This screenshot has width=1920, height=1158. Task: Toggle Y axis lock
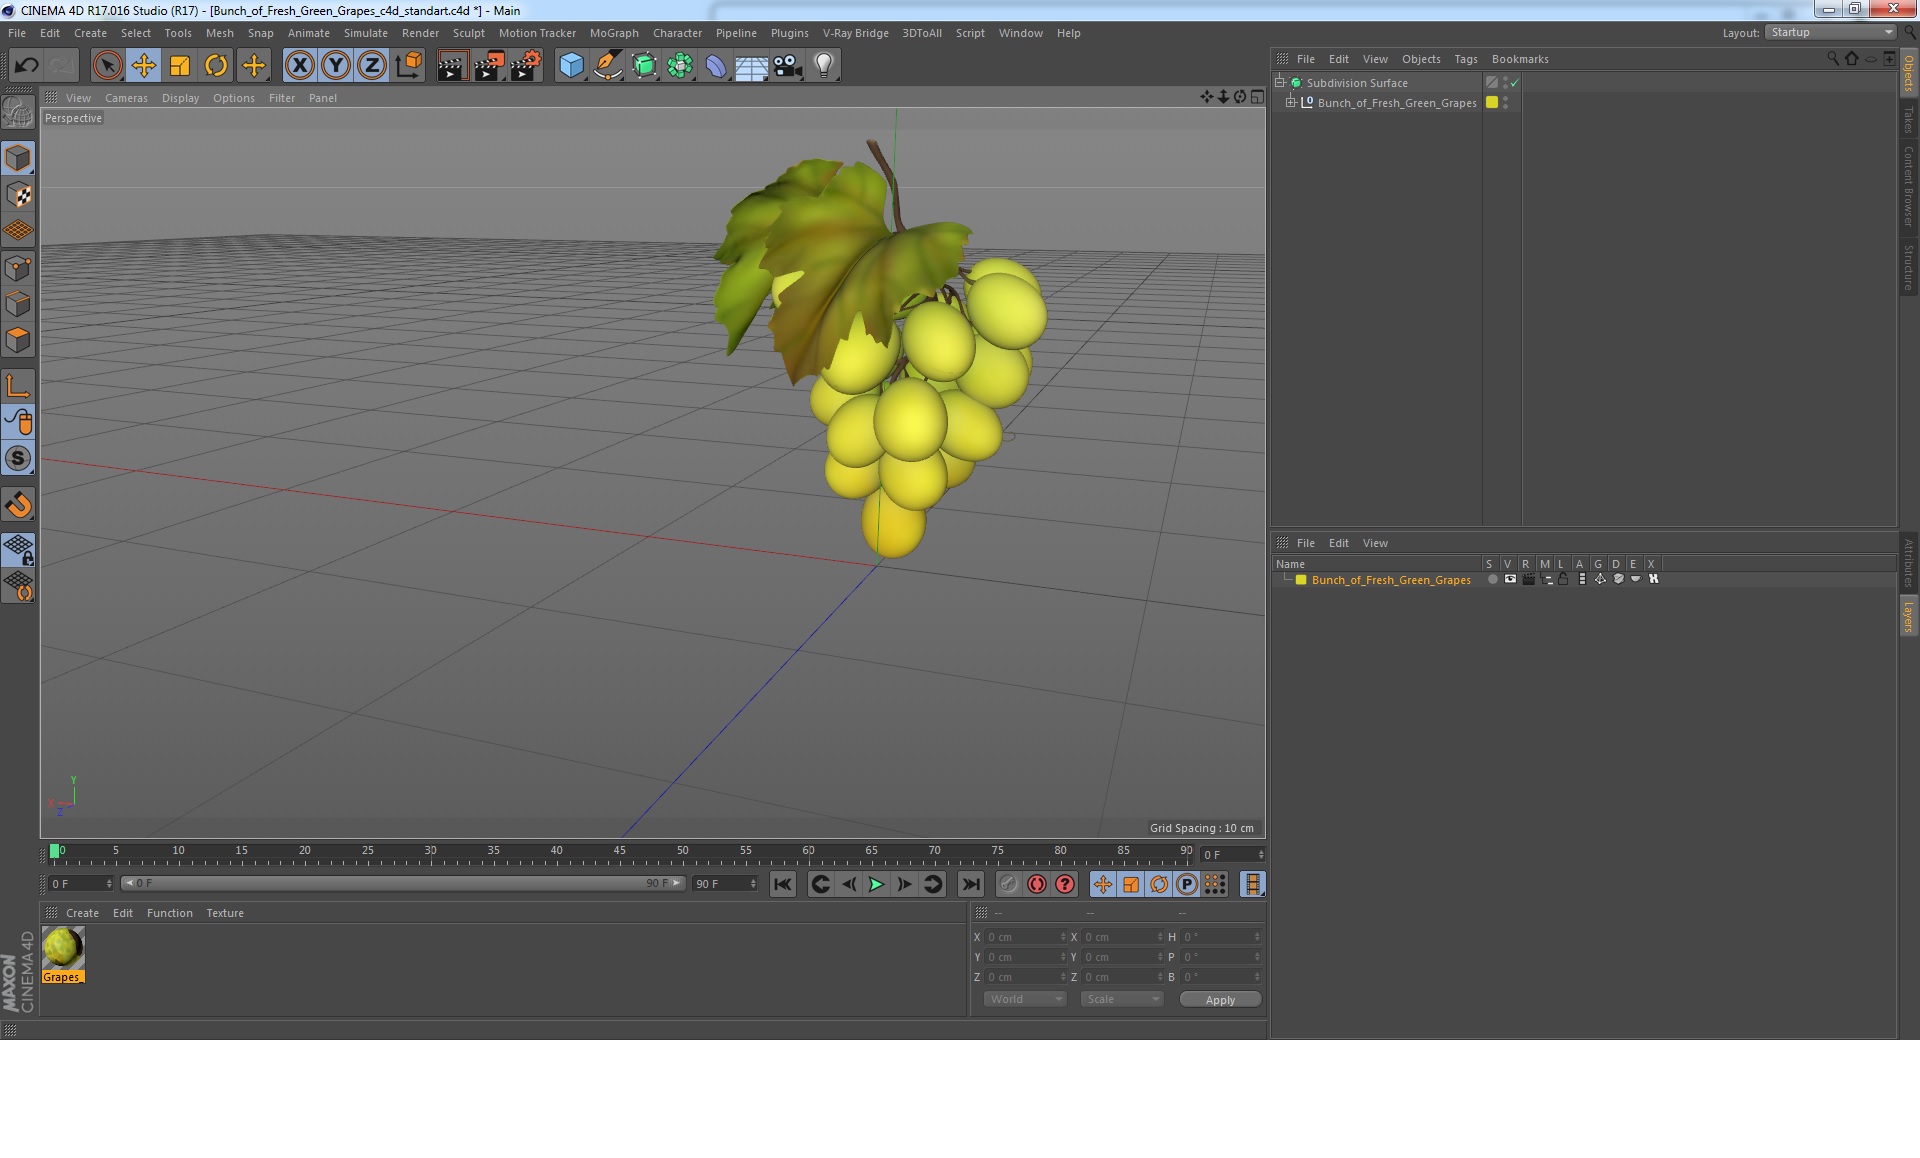pyautogui.click(x=336, y=66)
